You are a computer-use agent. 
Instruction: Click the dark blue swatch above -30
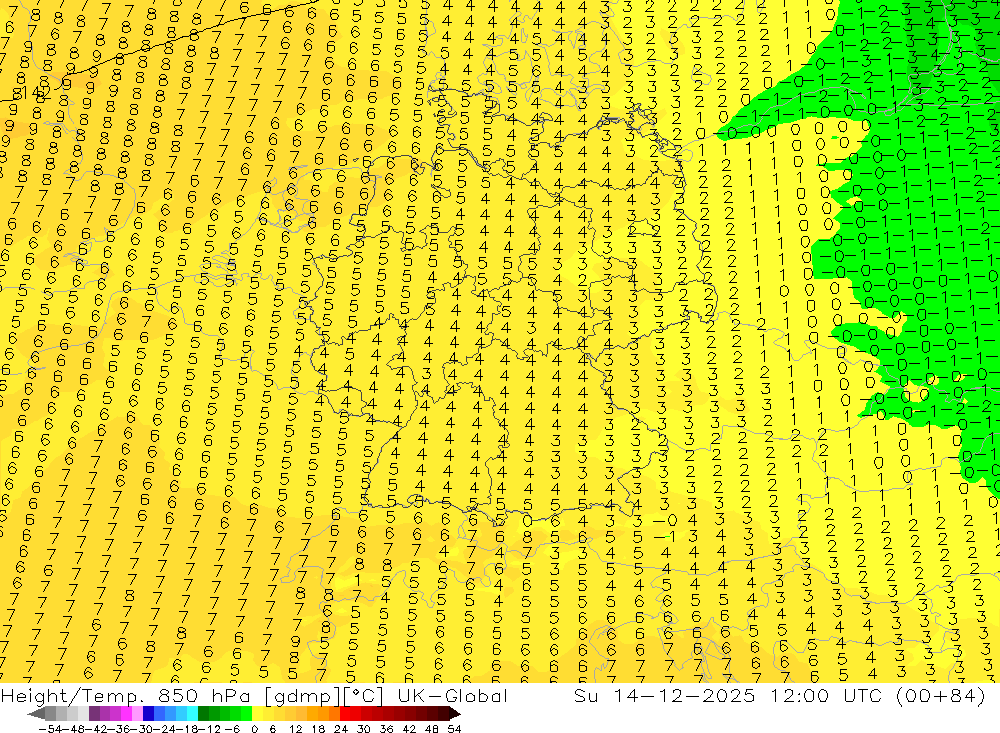[x=149, y=713]
